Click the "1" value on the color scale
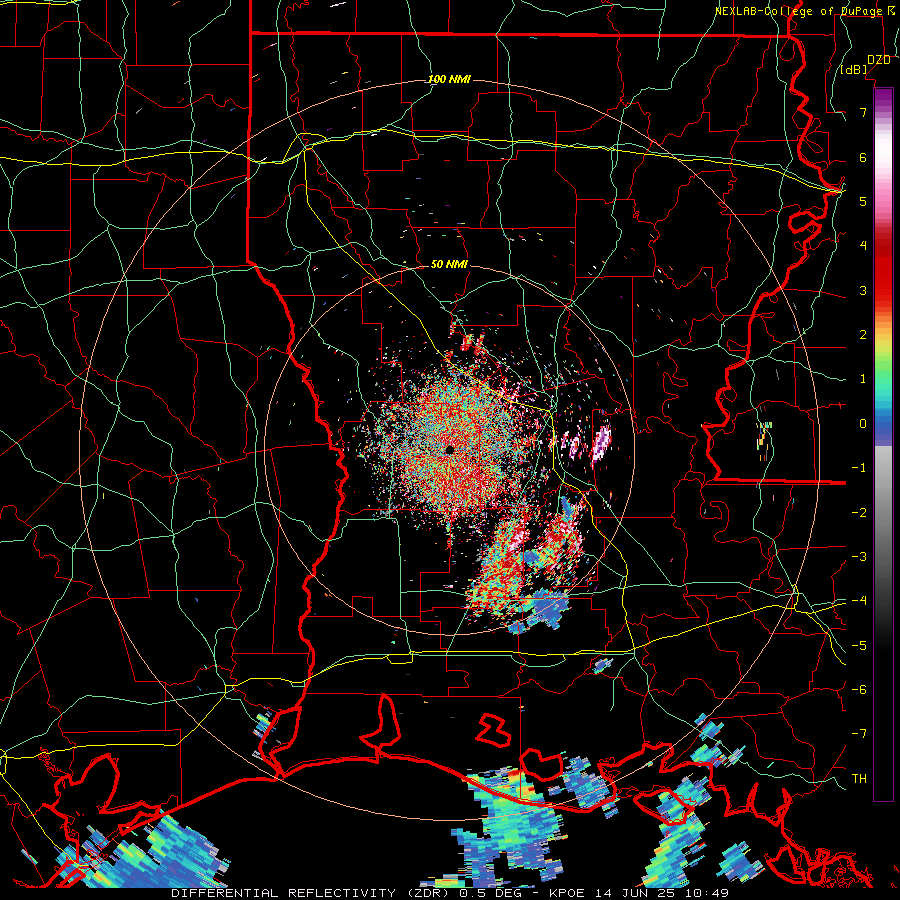This screenshot has height=900, width=900. [863, 379]
